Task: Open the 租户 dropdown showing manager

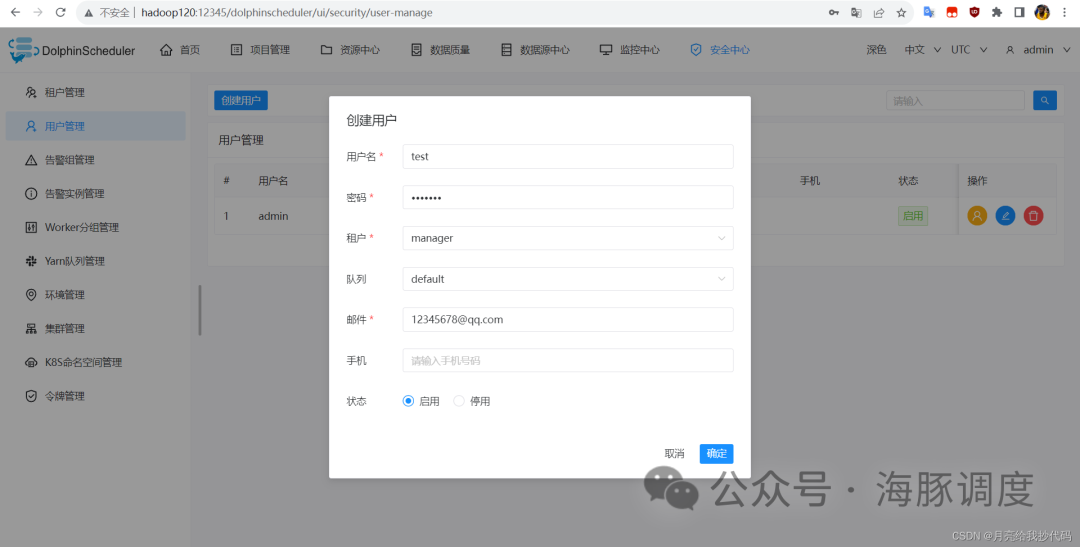Action: pyautogui.click(x=568, y=238)
